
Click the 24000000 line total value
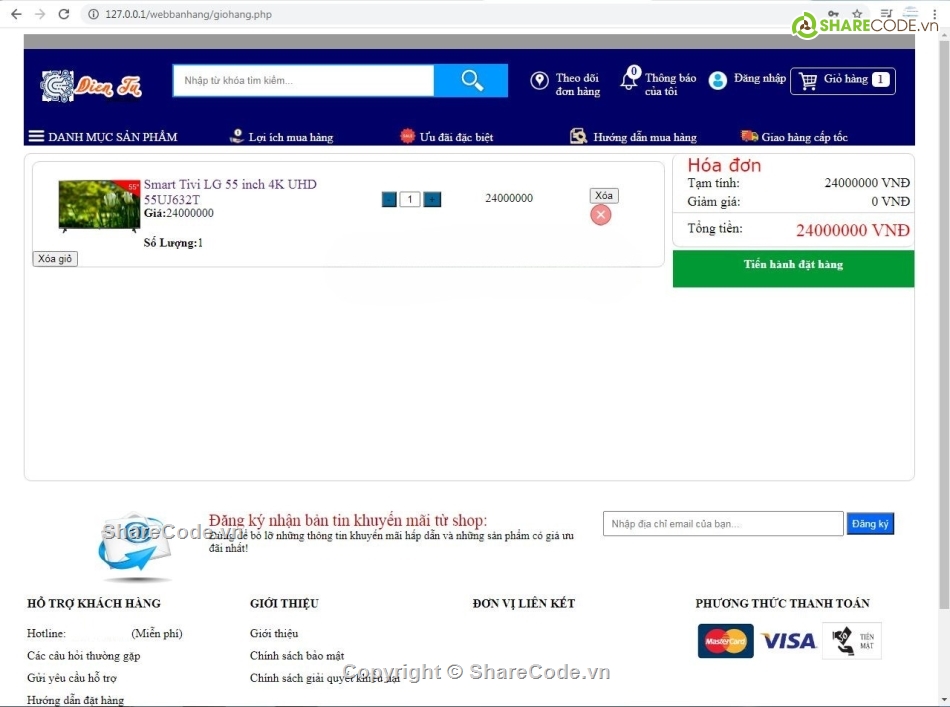click(509, 198)
